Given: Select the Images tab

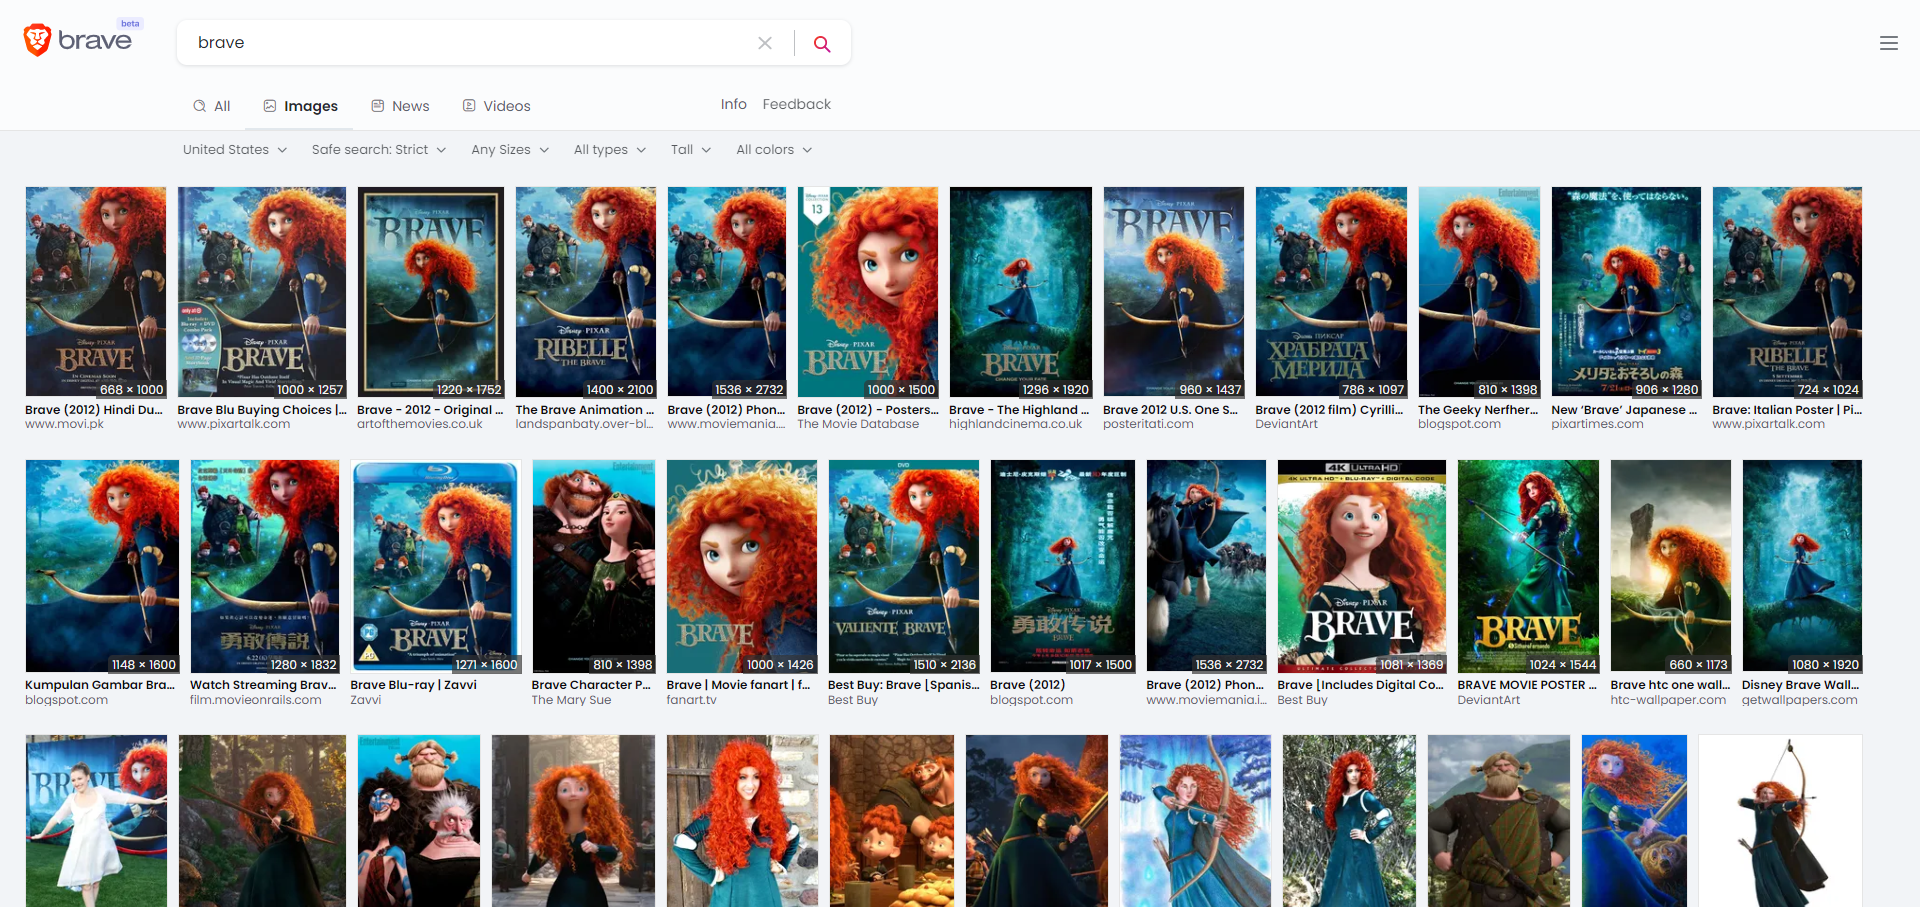Looking at the screenshot, I should click(x=300, y=106).
